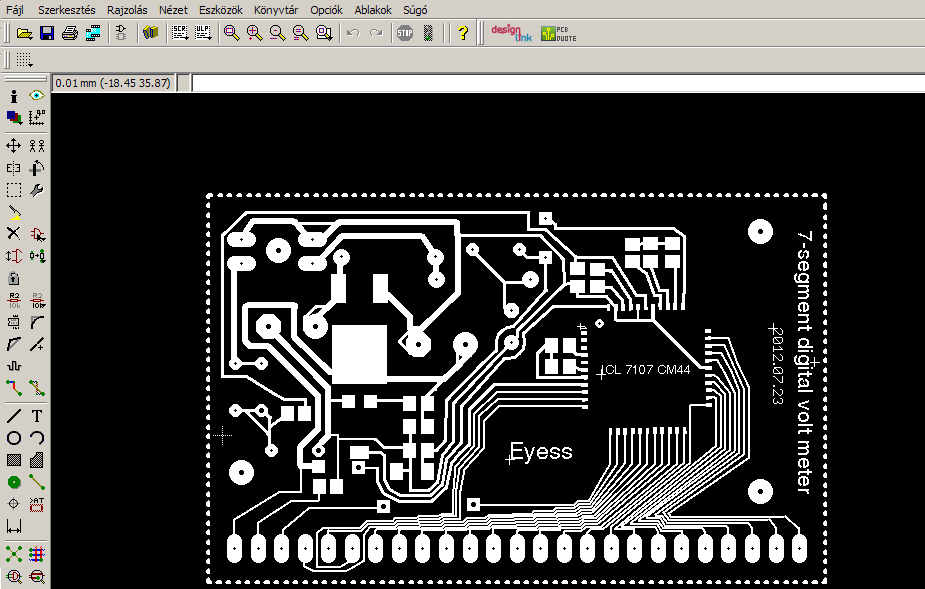
Task: Open the grid settings dropdown
Action: tap(24, 60)
